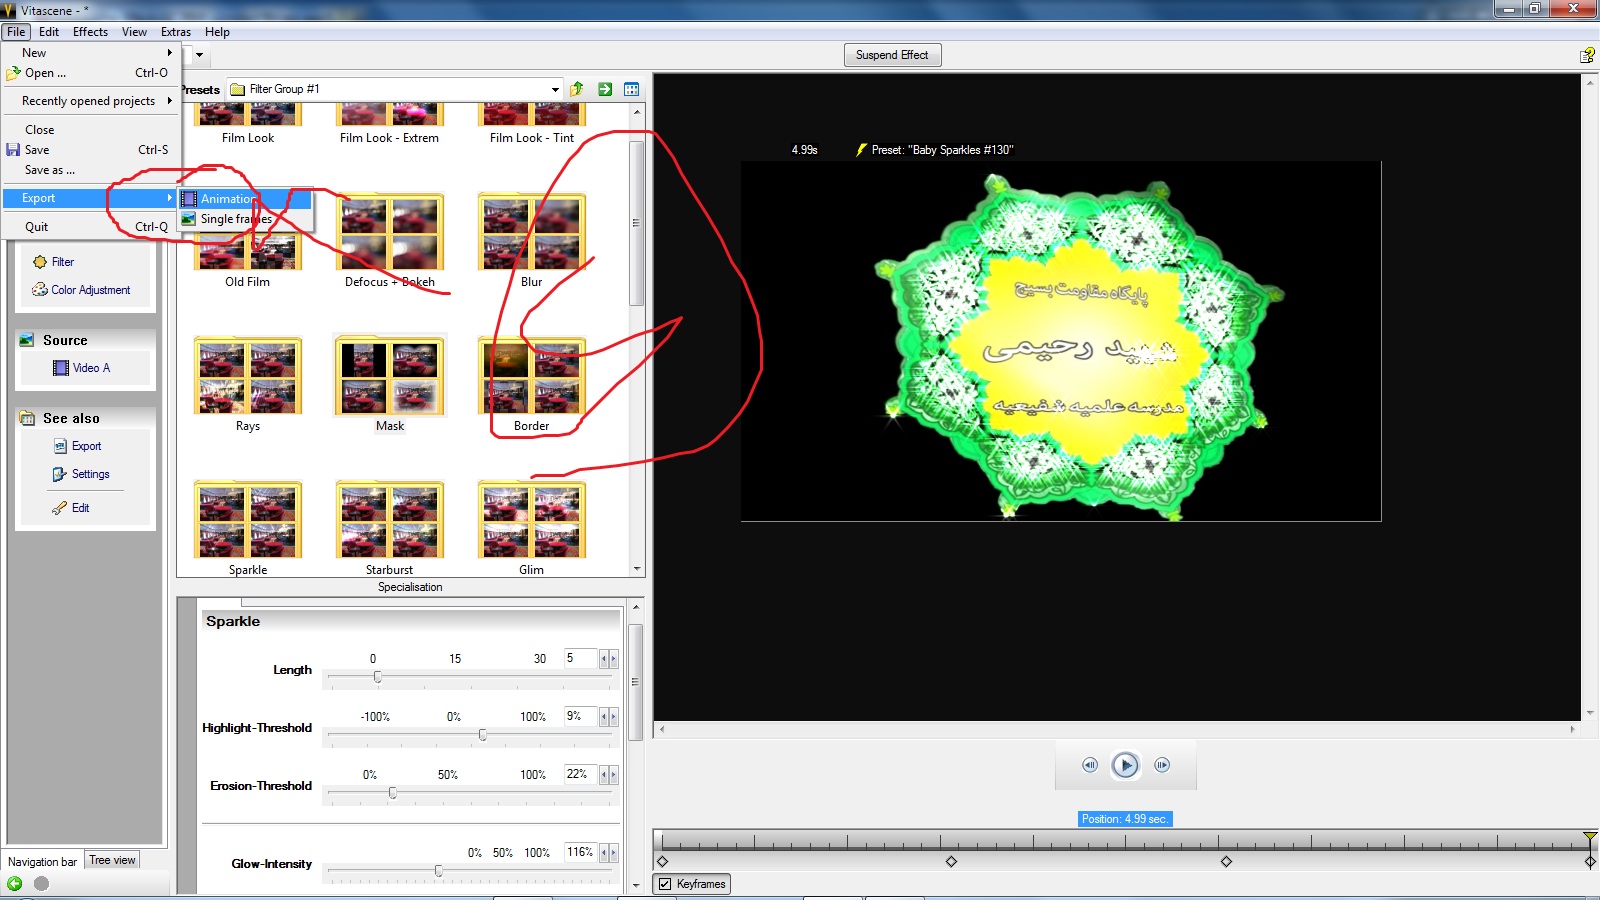Choose Close in the File menu
This screenshot has width=1600, height=900.
coord(92,130)
